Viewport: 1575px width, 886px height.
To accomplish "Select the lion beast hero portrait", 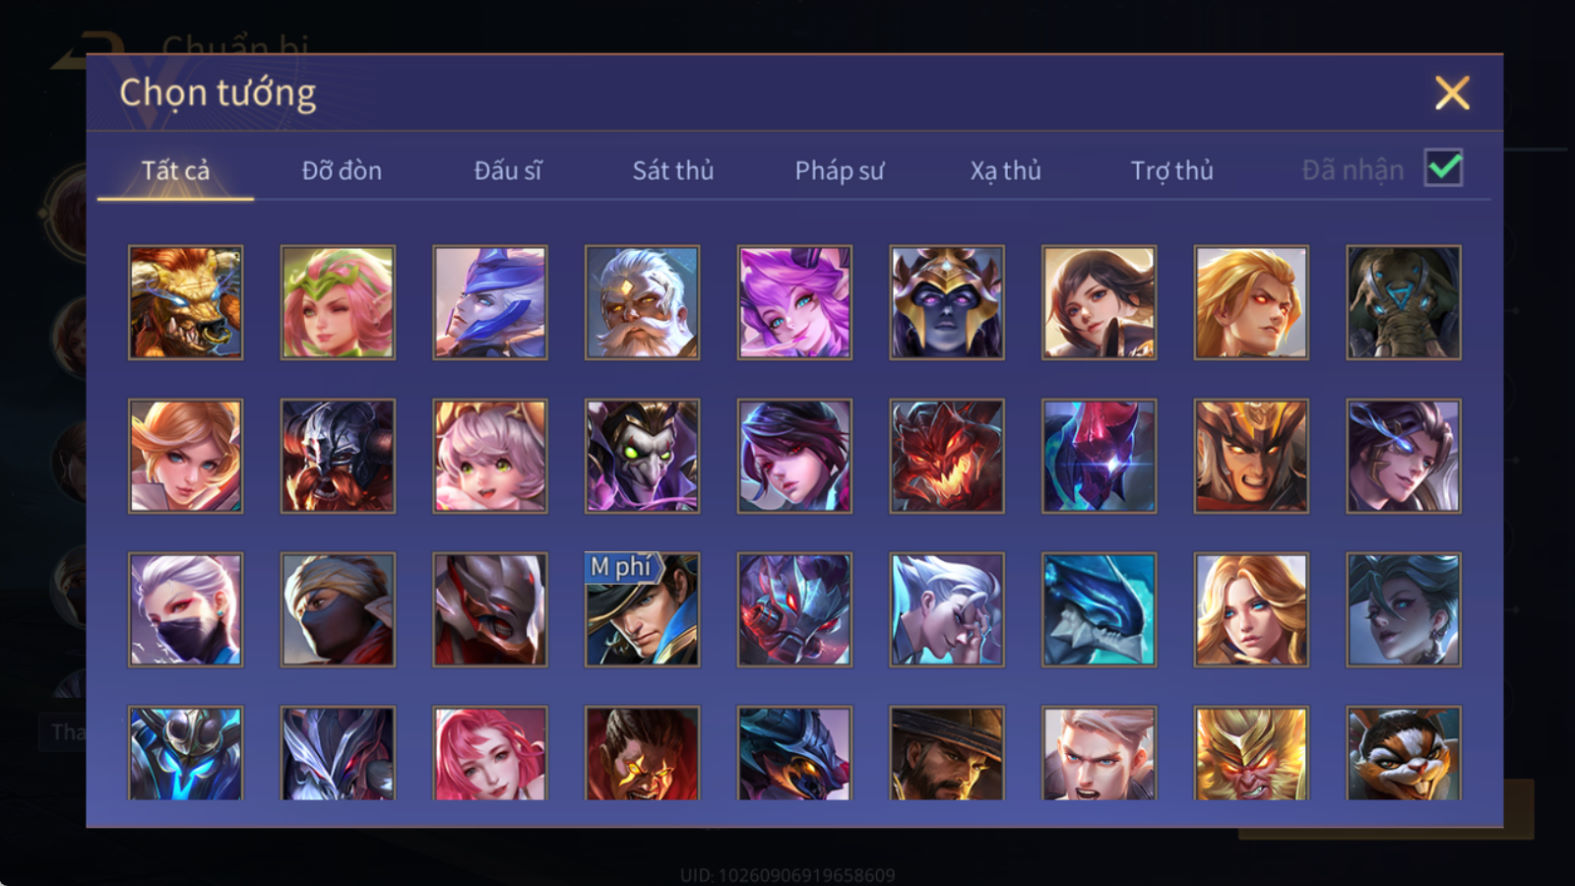I will click(x=185, y=302).
